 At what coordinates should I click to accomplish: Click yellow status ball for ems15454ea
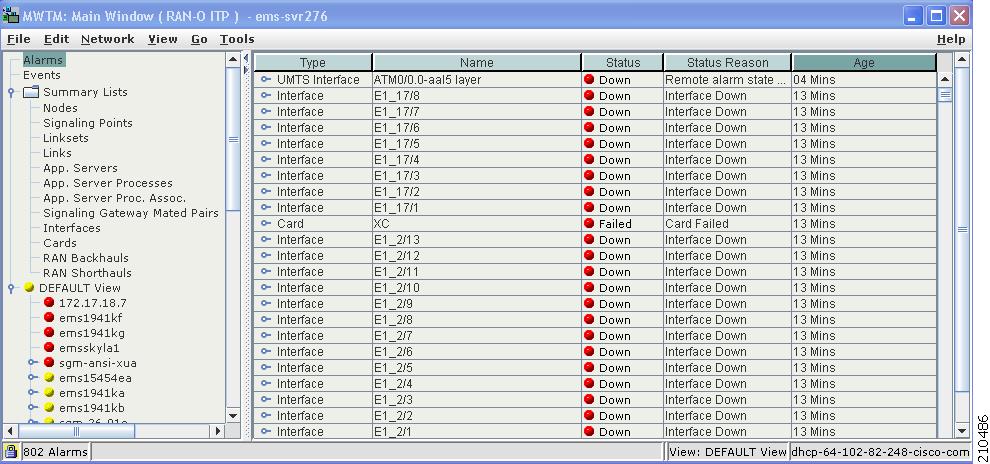49,378
